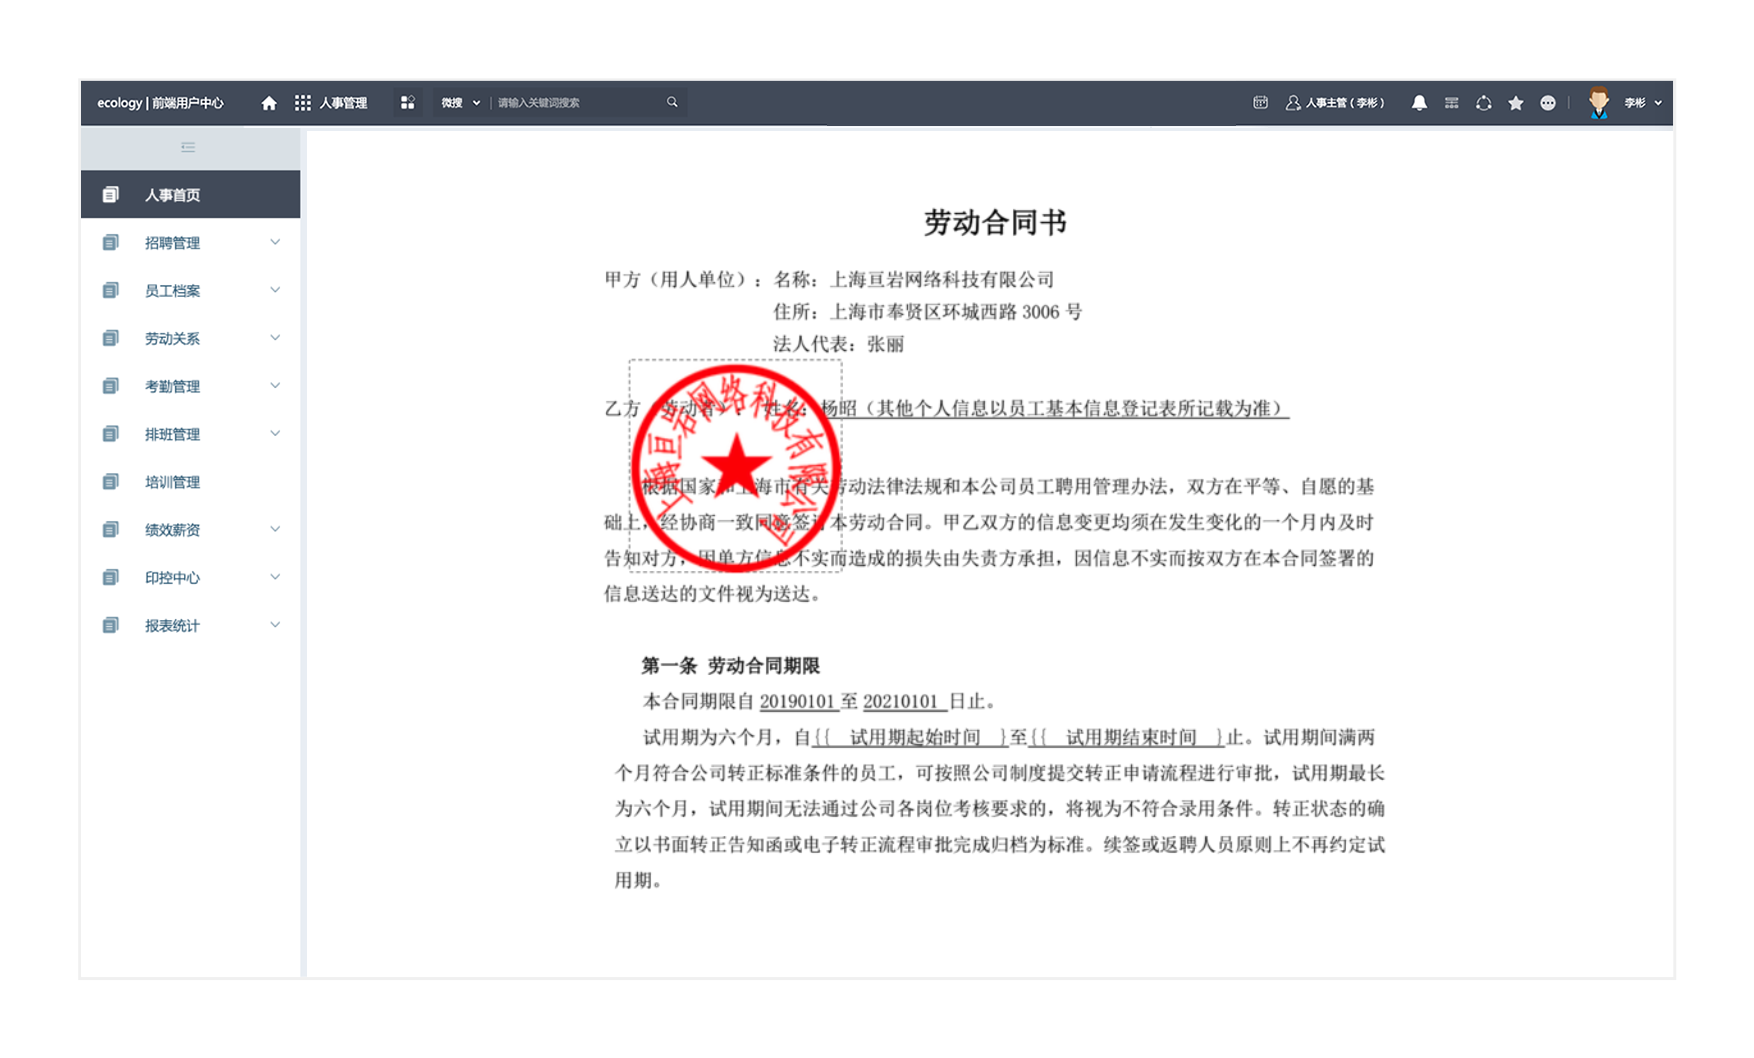The height and width of the screenshot is (1058, 1754).
Task: Click the workflow list icon near the bell
Action: tap(1451, 102)
